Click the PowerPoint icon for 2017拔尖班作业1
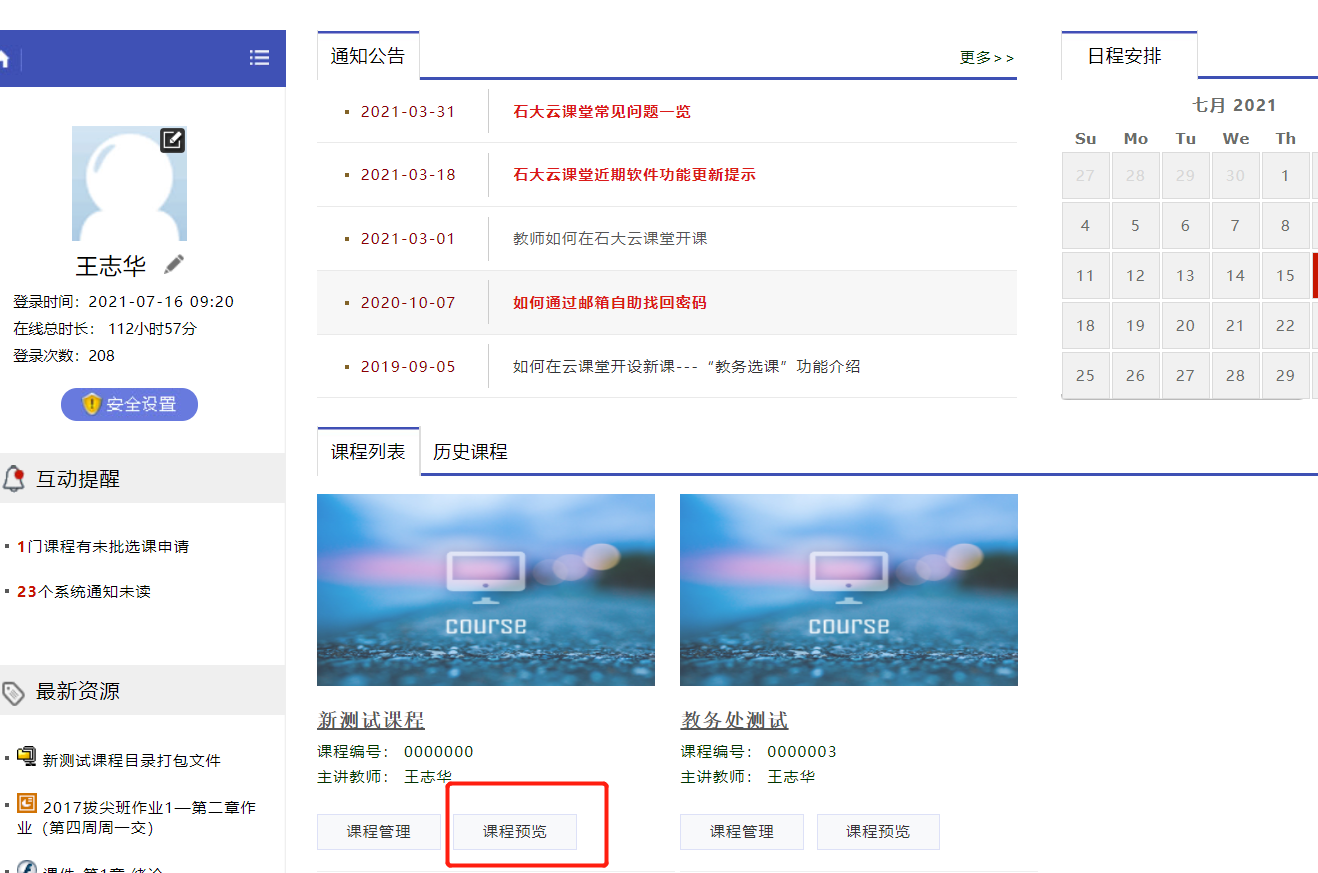The image size is (1318, 873). pyautogui.click(x=26, y=803)
